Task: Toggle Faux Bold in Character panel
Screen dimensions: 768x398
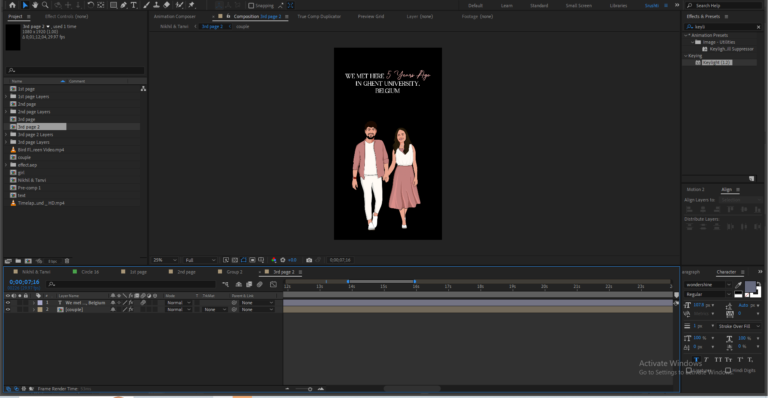Action: [696, 359]
